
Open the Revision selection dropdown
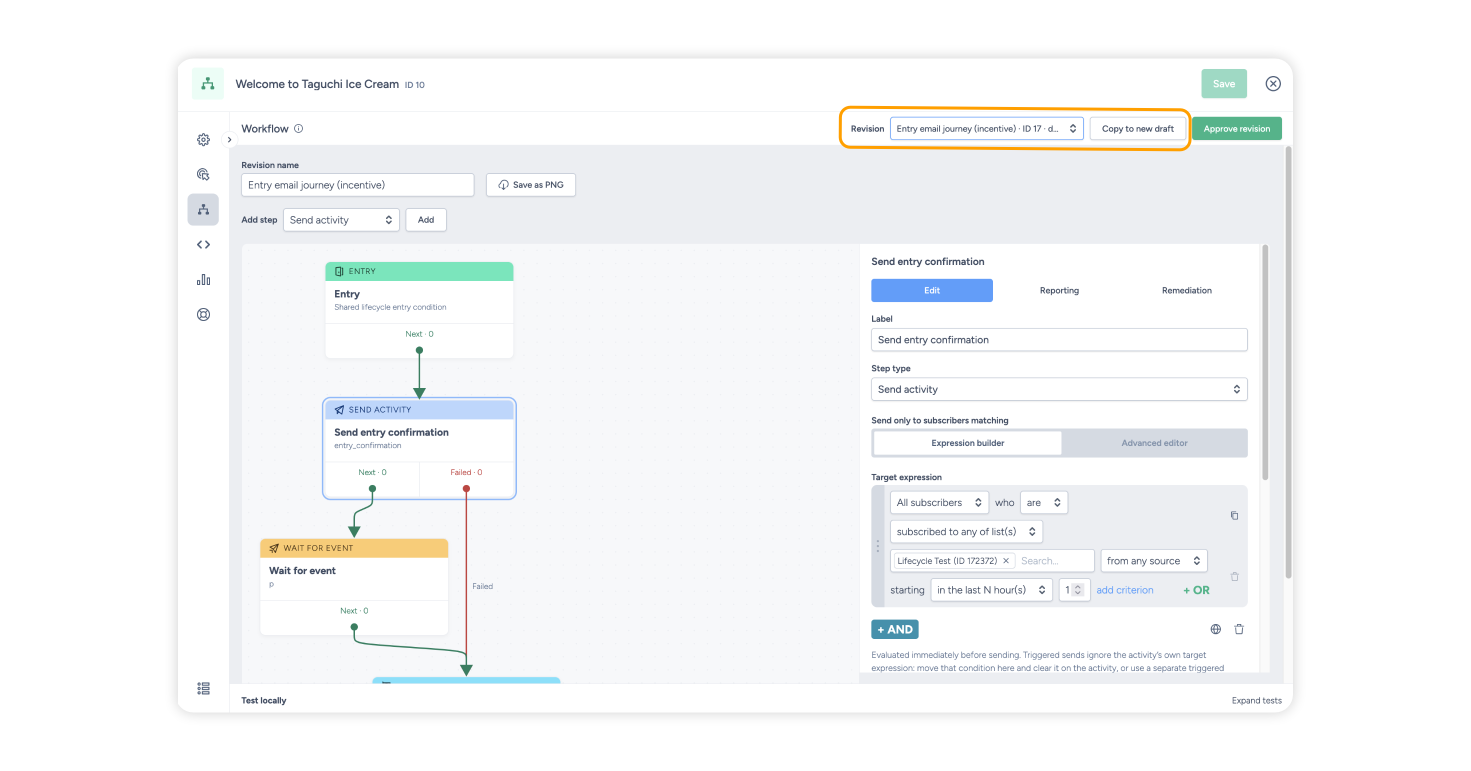click(x=987, y=129)
